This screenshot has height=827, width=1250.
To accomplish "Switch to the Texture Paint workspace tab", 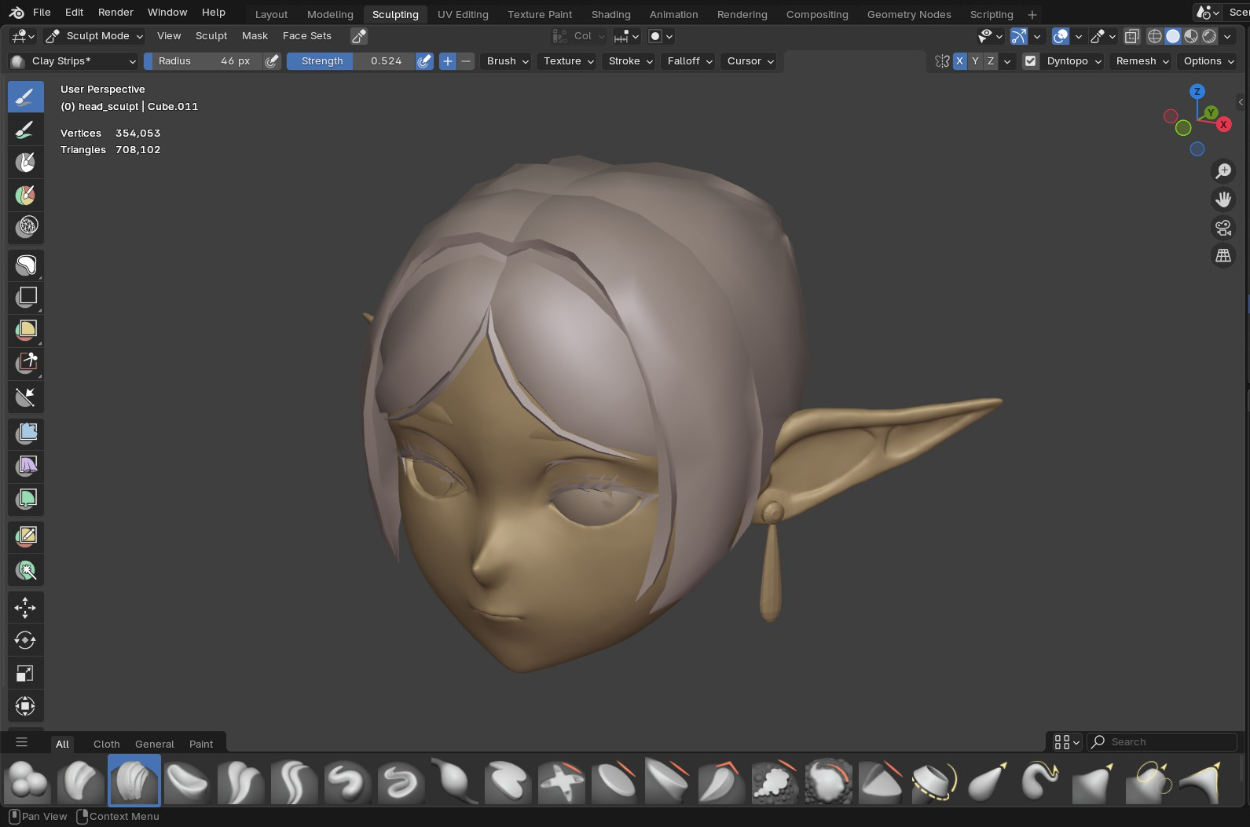I will (x=539, y=14).
